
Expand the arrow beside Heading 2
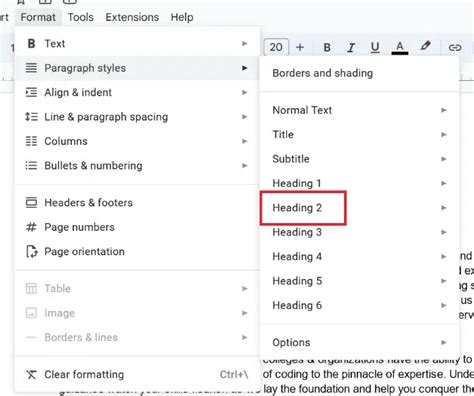point(444,208)
